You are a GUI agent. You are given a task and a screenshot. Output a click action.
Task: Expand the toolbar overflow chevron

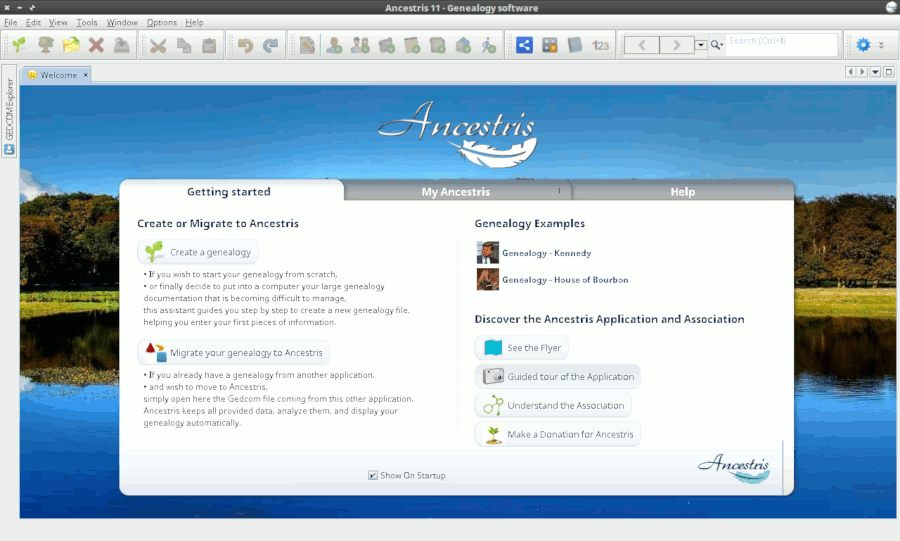click(882, 45)
